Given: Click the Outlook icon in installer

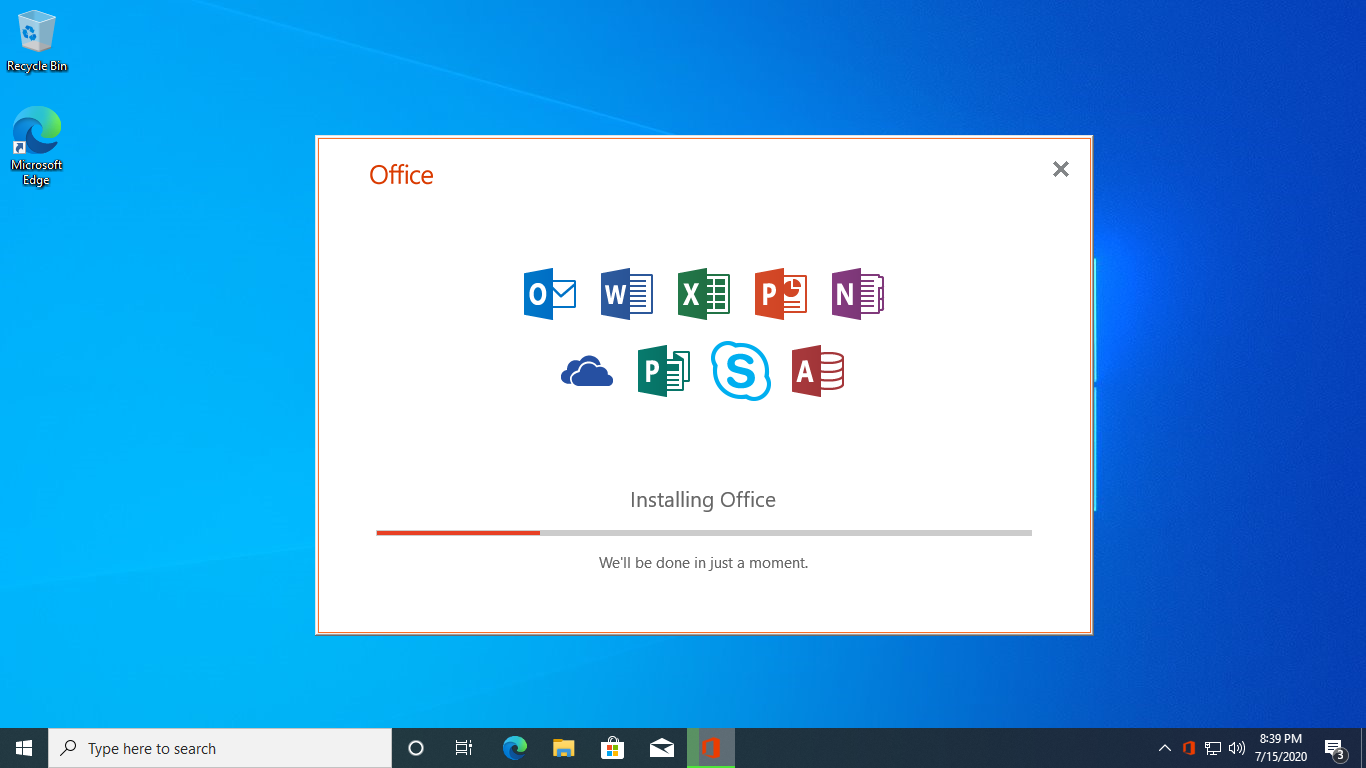Looking at the screenshot, I should click(550, 294).
